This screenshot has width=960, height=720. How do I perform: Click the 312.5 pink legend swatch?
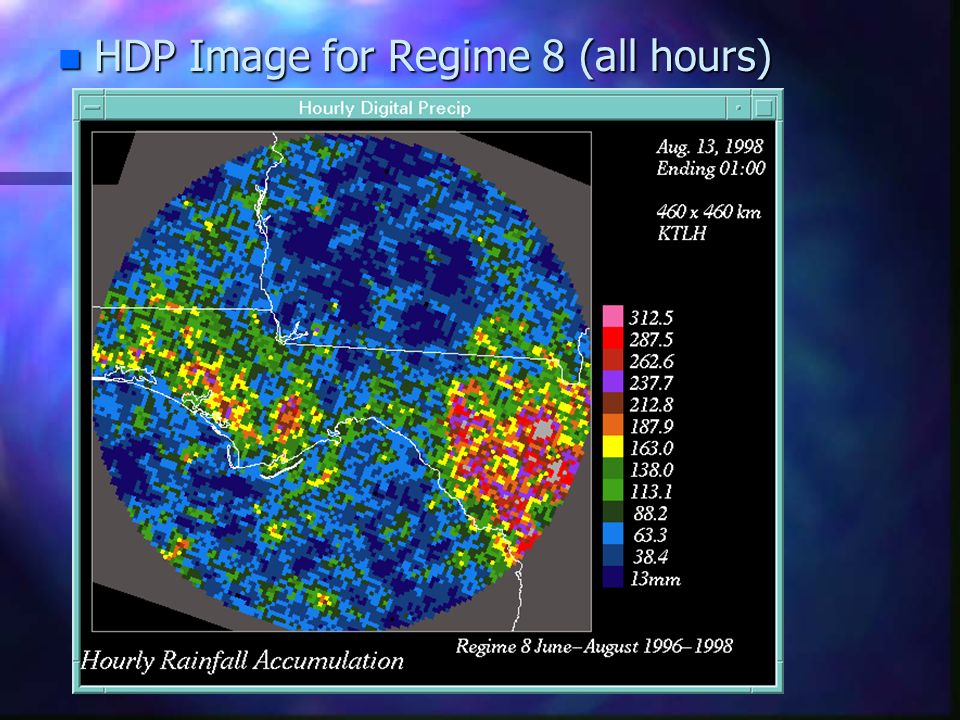click(613, 316)
